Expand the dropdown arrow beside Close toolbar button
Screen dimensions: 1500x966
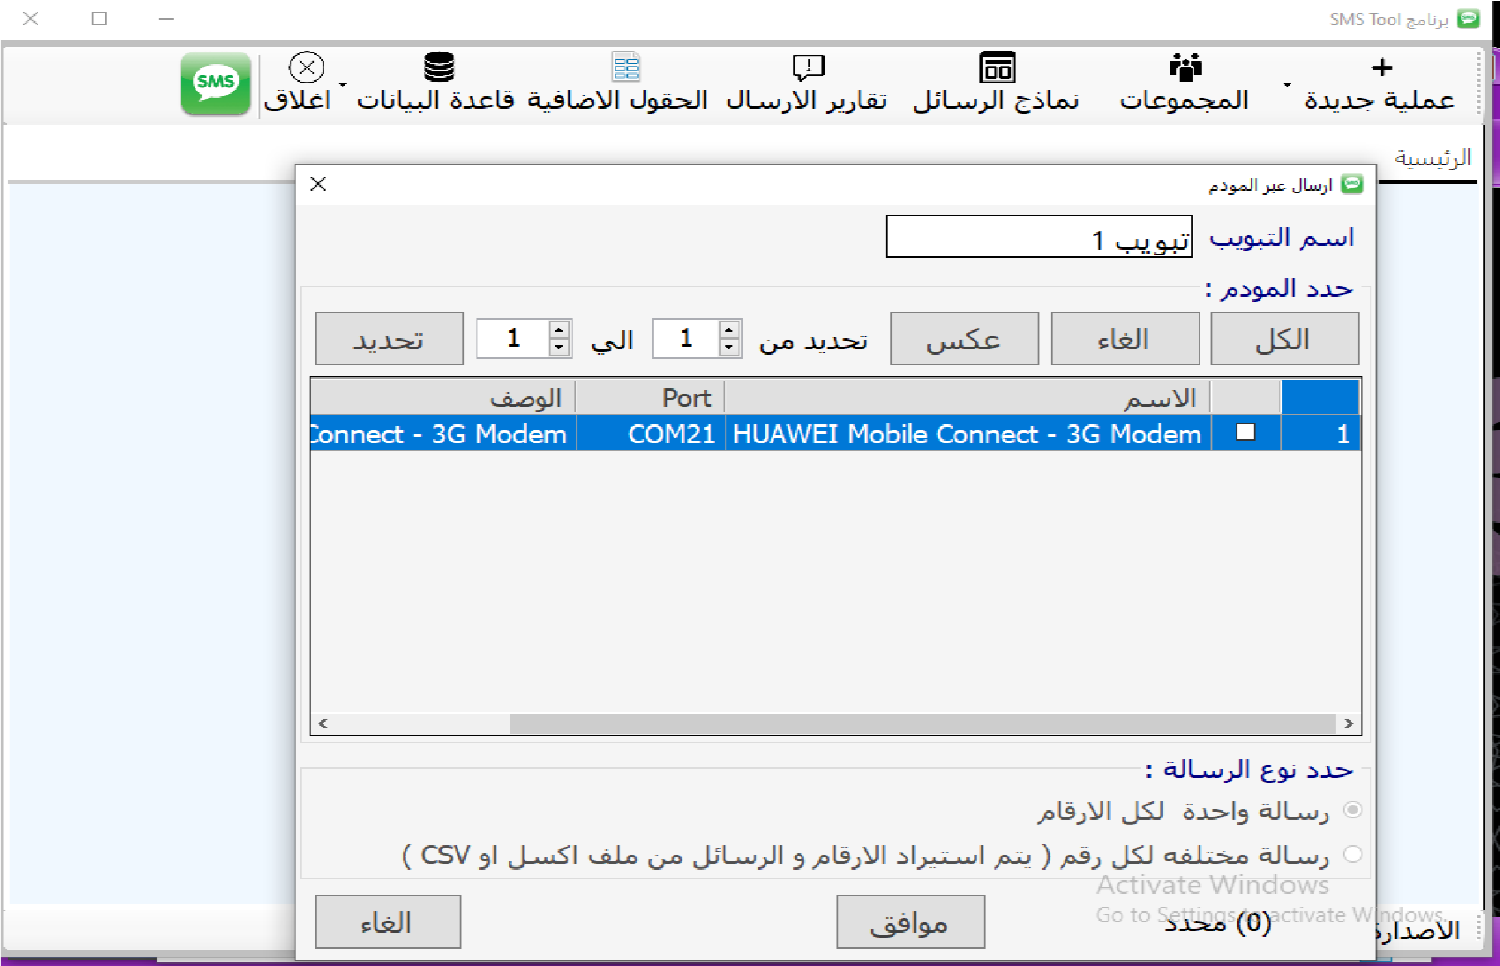pos(343,85)
